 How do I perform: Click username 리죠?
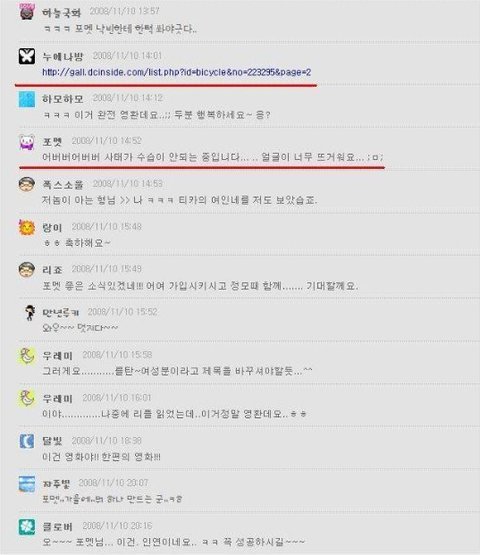tap(52, 270)
